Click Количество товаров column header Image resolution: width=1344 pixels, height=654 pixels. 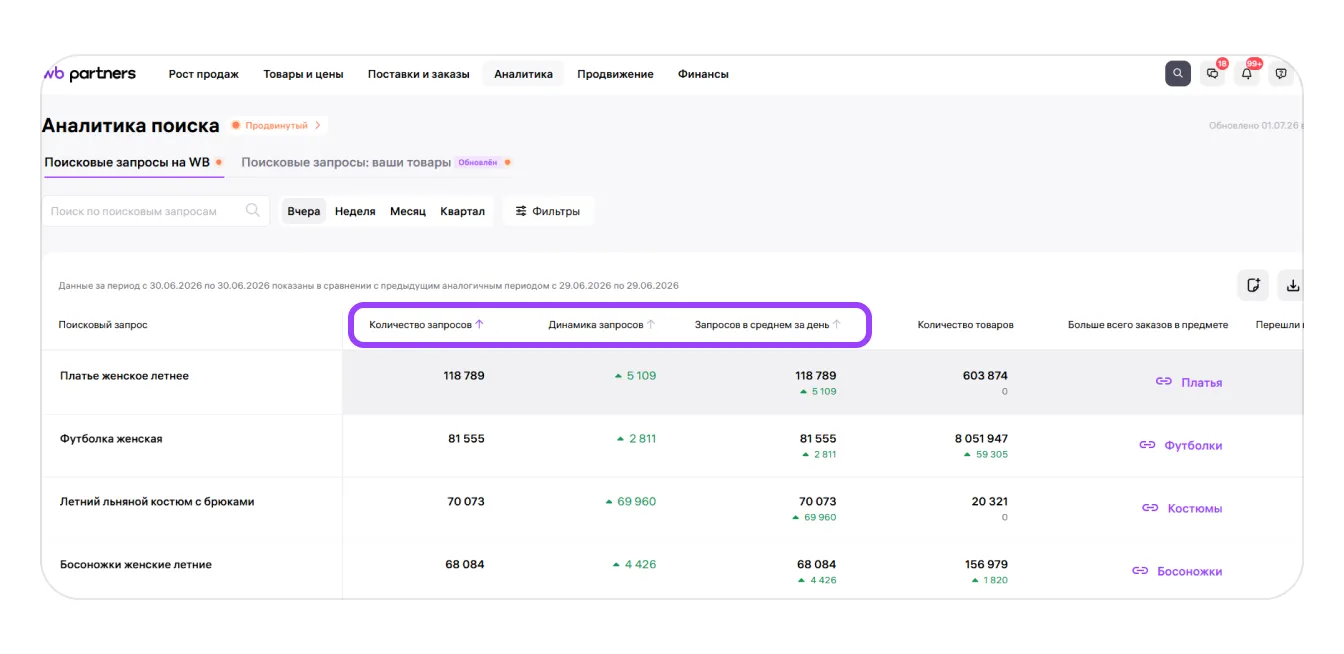(x=966, y=325)
